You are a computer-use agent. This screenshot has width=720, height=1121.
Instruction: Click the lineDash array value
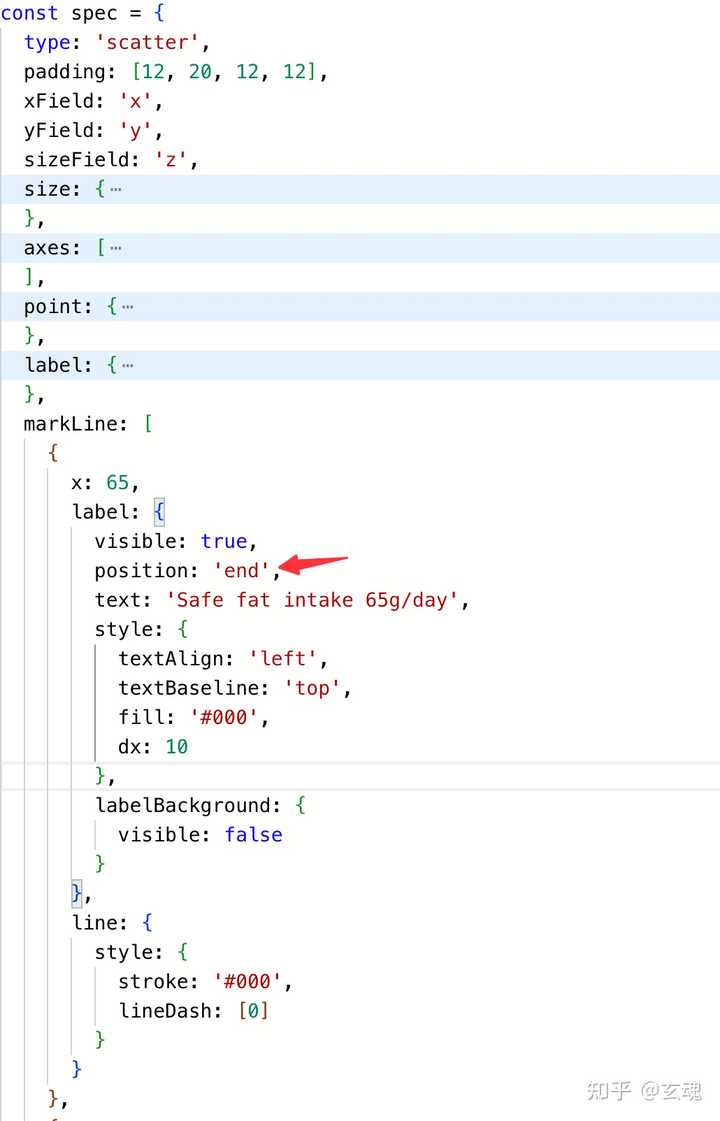pos(254,1011)
